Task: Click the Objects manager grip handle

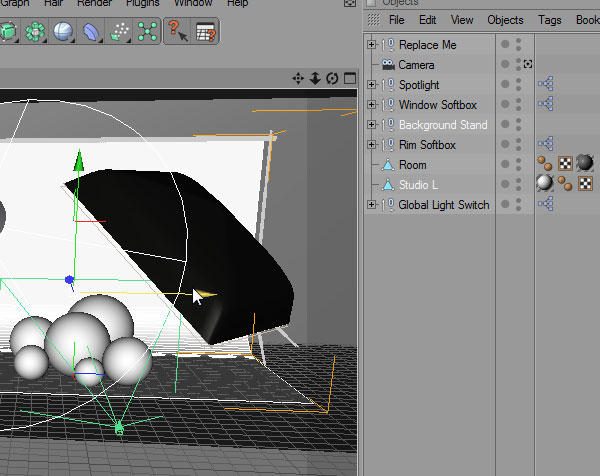Action: tap(373, 20)
